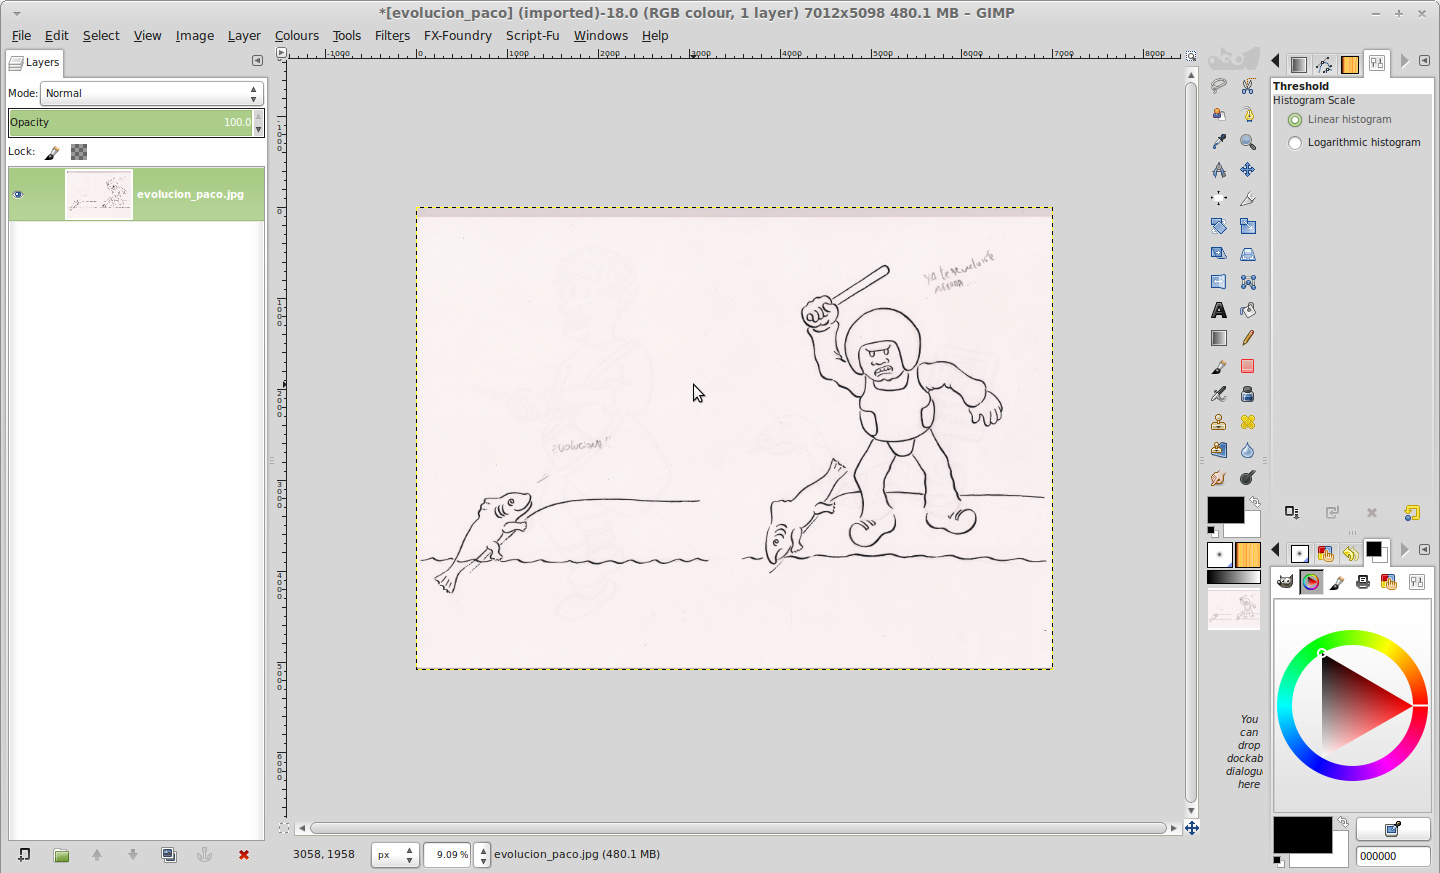Select the Text tool
Viewport: 1440px width, 873px height.
[1219, 310]
